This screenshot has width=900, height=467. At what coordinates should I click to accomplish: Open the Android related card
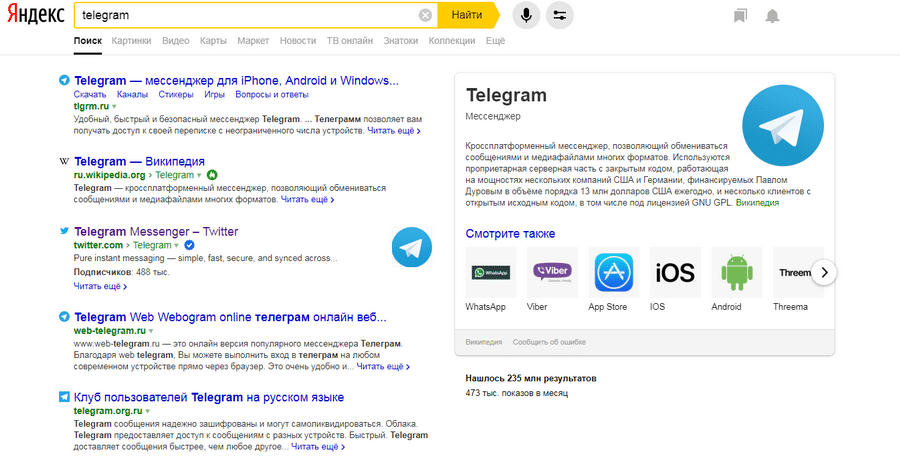[736, 279]
